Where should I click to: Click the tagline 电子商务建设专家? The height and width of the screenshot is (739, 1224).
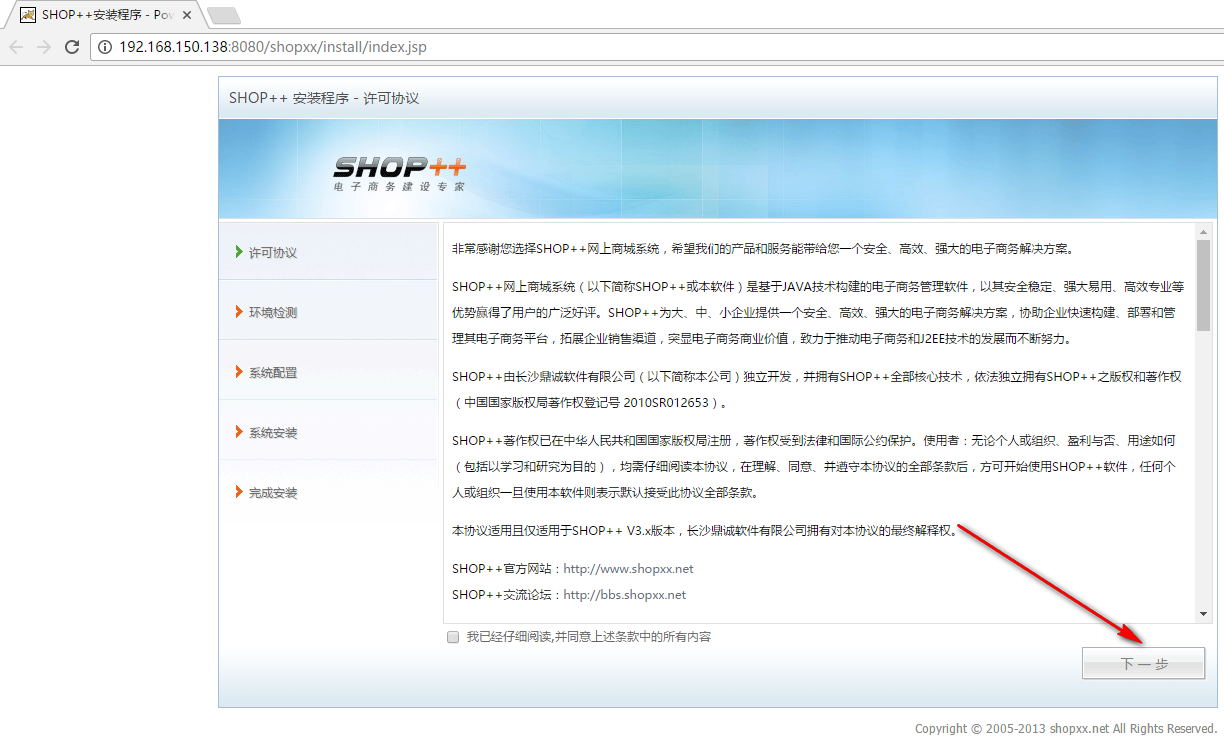(x=399, y=186)
